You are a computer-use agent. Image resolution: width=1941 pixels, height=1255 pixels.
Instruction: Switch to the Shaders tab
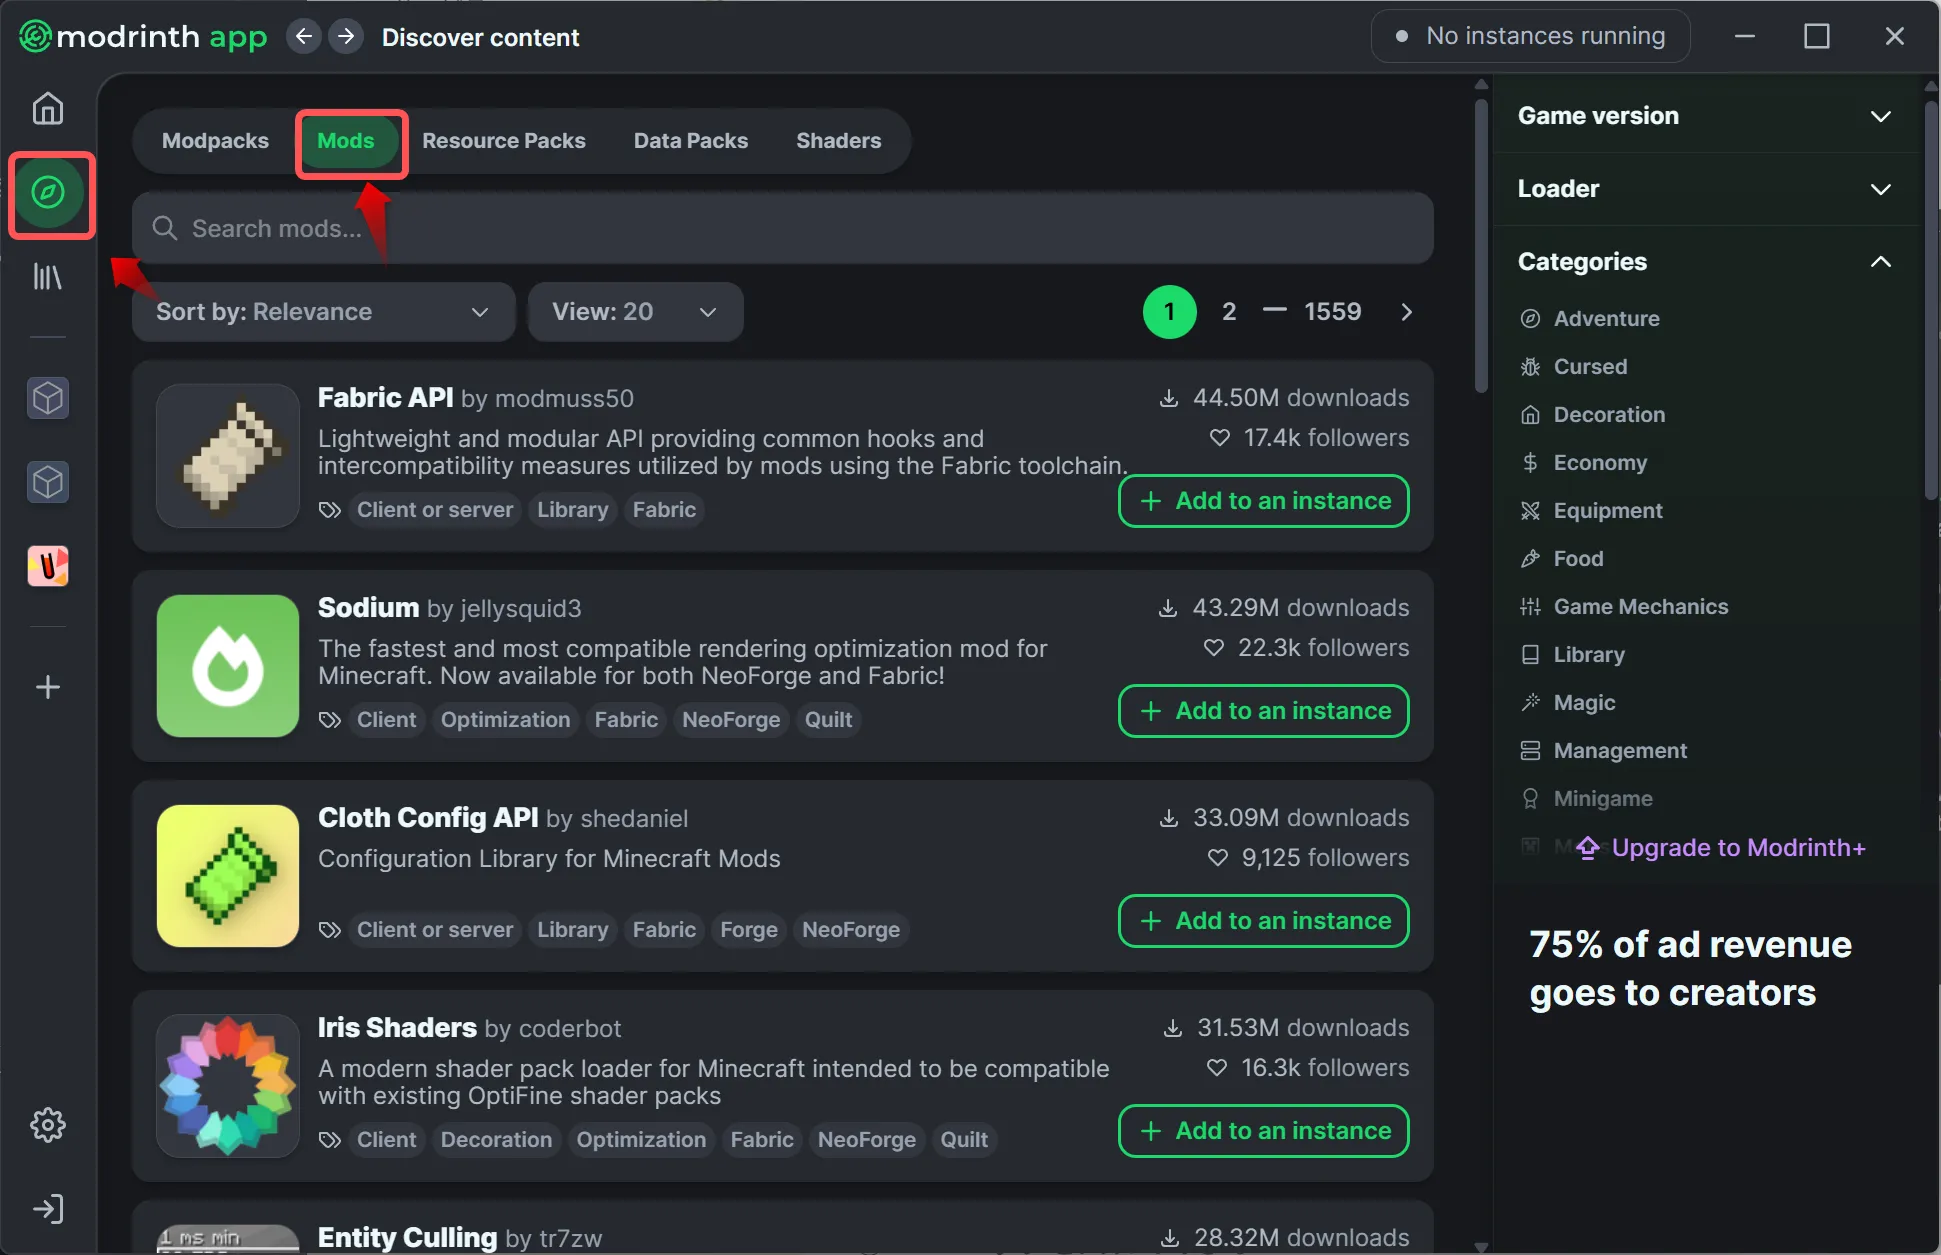838,141
